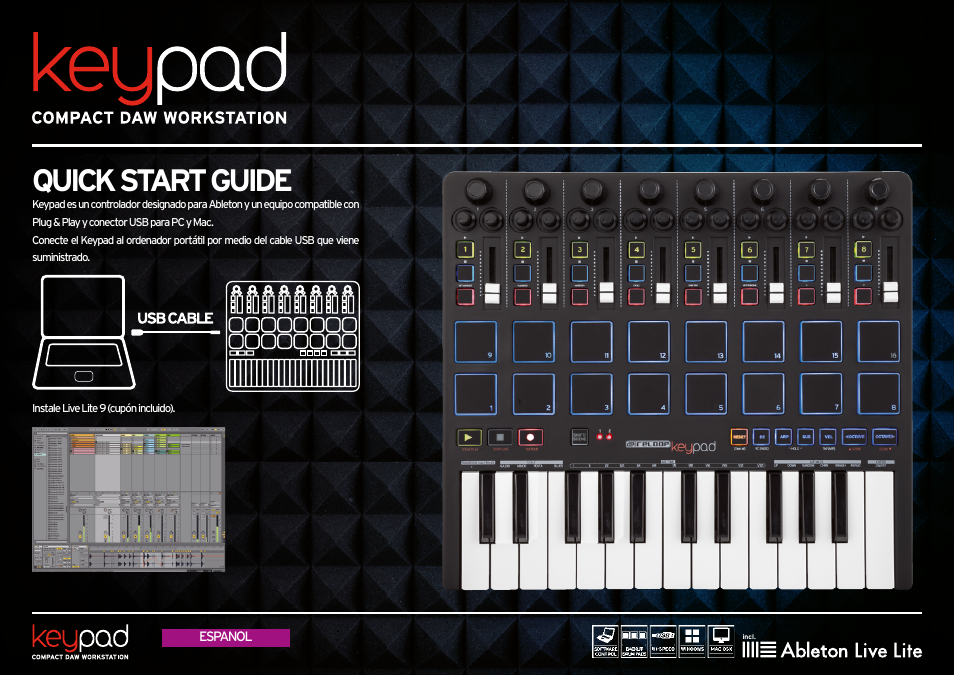Click yellow channel select button 1
This screenshot has height=675, width=954.
[465, 250]
